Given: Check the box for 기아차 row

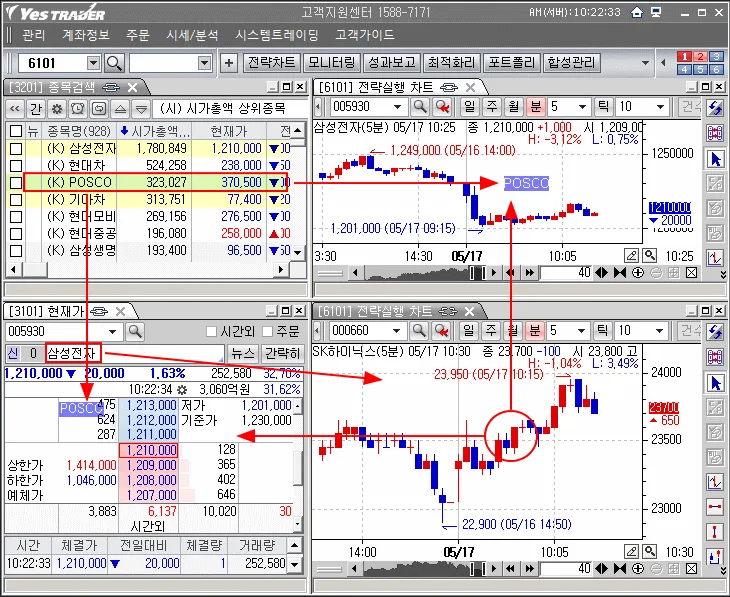Looking at the screenshot, I should tap(16, 199).
